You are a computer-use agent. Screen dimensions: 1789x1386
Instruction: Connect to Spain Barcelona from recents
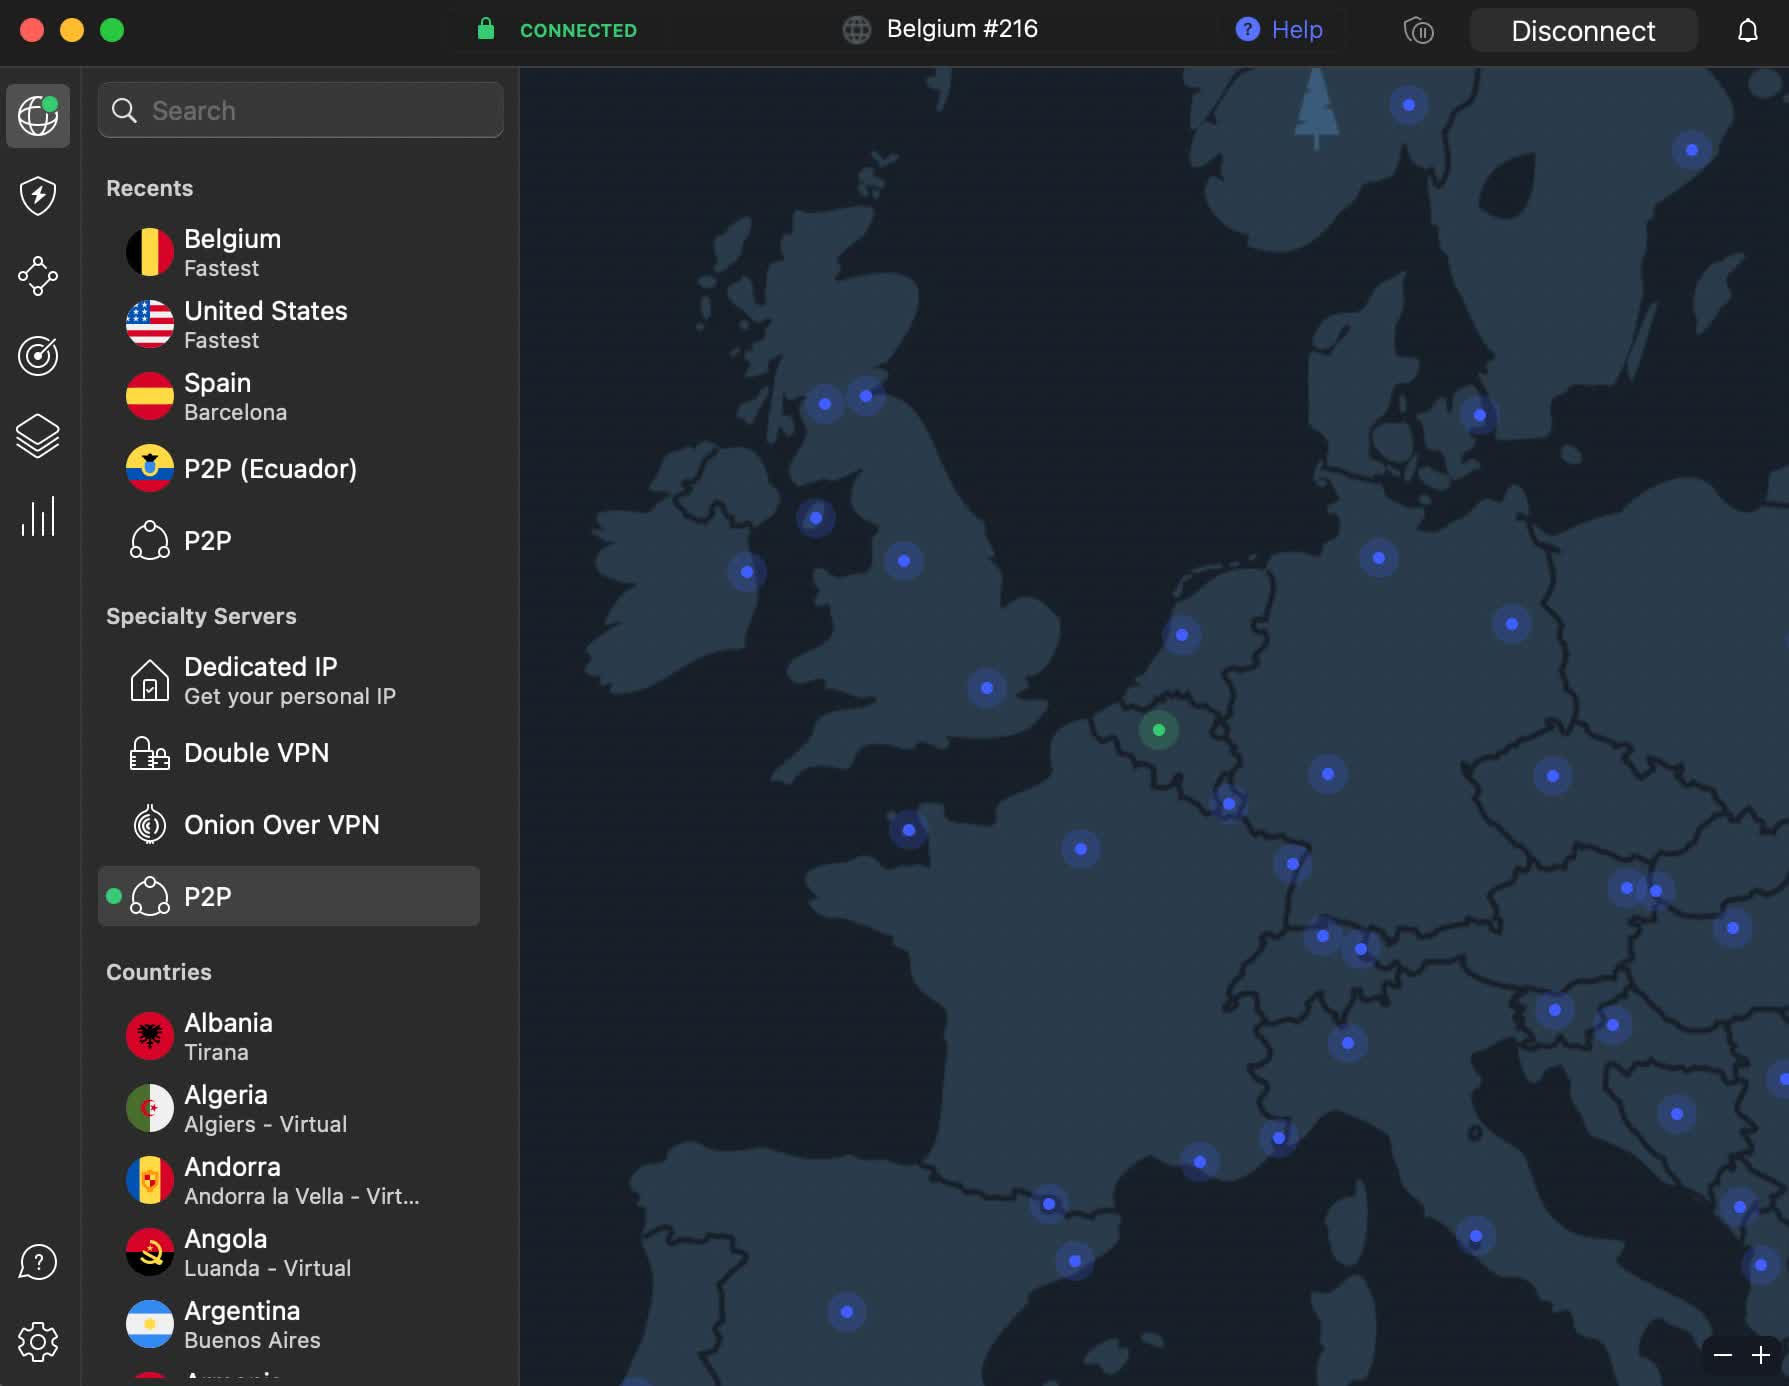coord(235,397)
